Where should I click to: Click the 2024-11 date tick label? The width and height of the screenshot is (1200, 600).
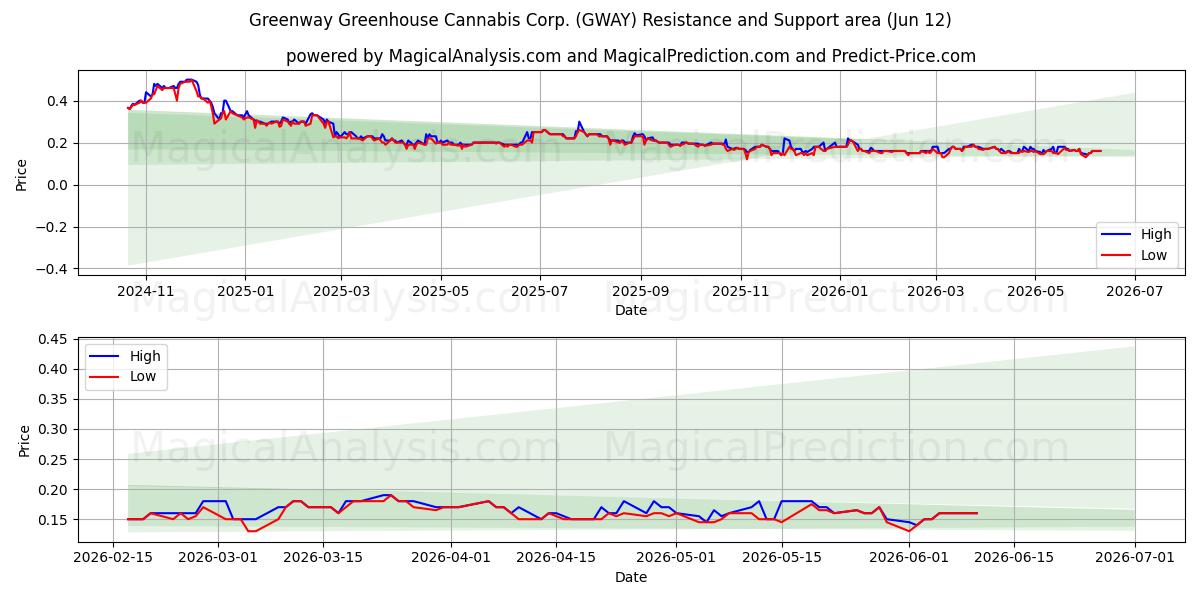pos(146,291)
